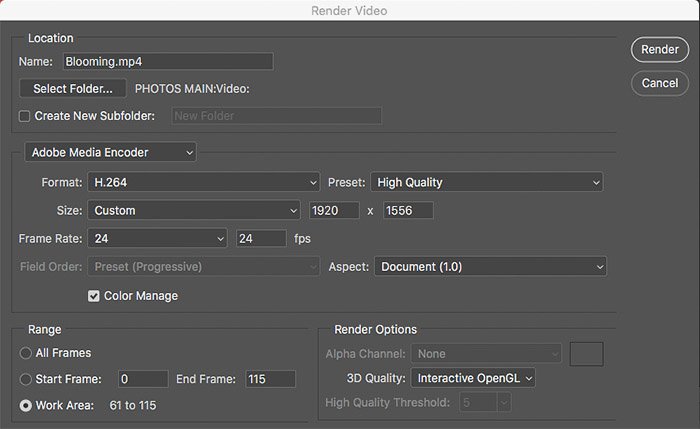
Task: Click the Render button
Action: pos(660,50)
